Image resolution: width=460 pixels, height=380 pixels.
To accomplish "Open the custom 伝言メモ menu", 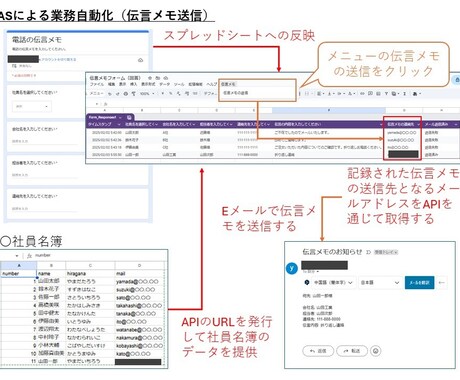I will tap(228, 84).
